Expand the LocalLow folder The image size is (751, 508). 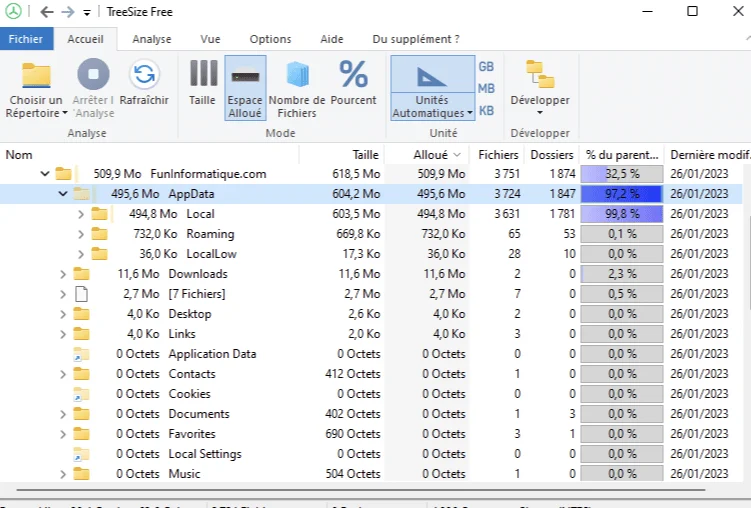tap(81, 254)
